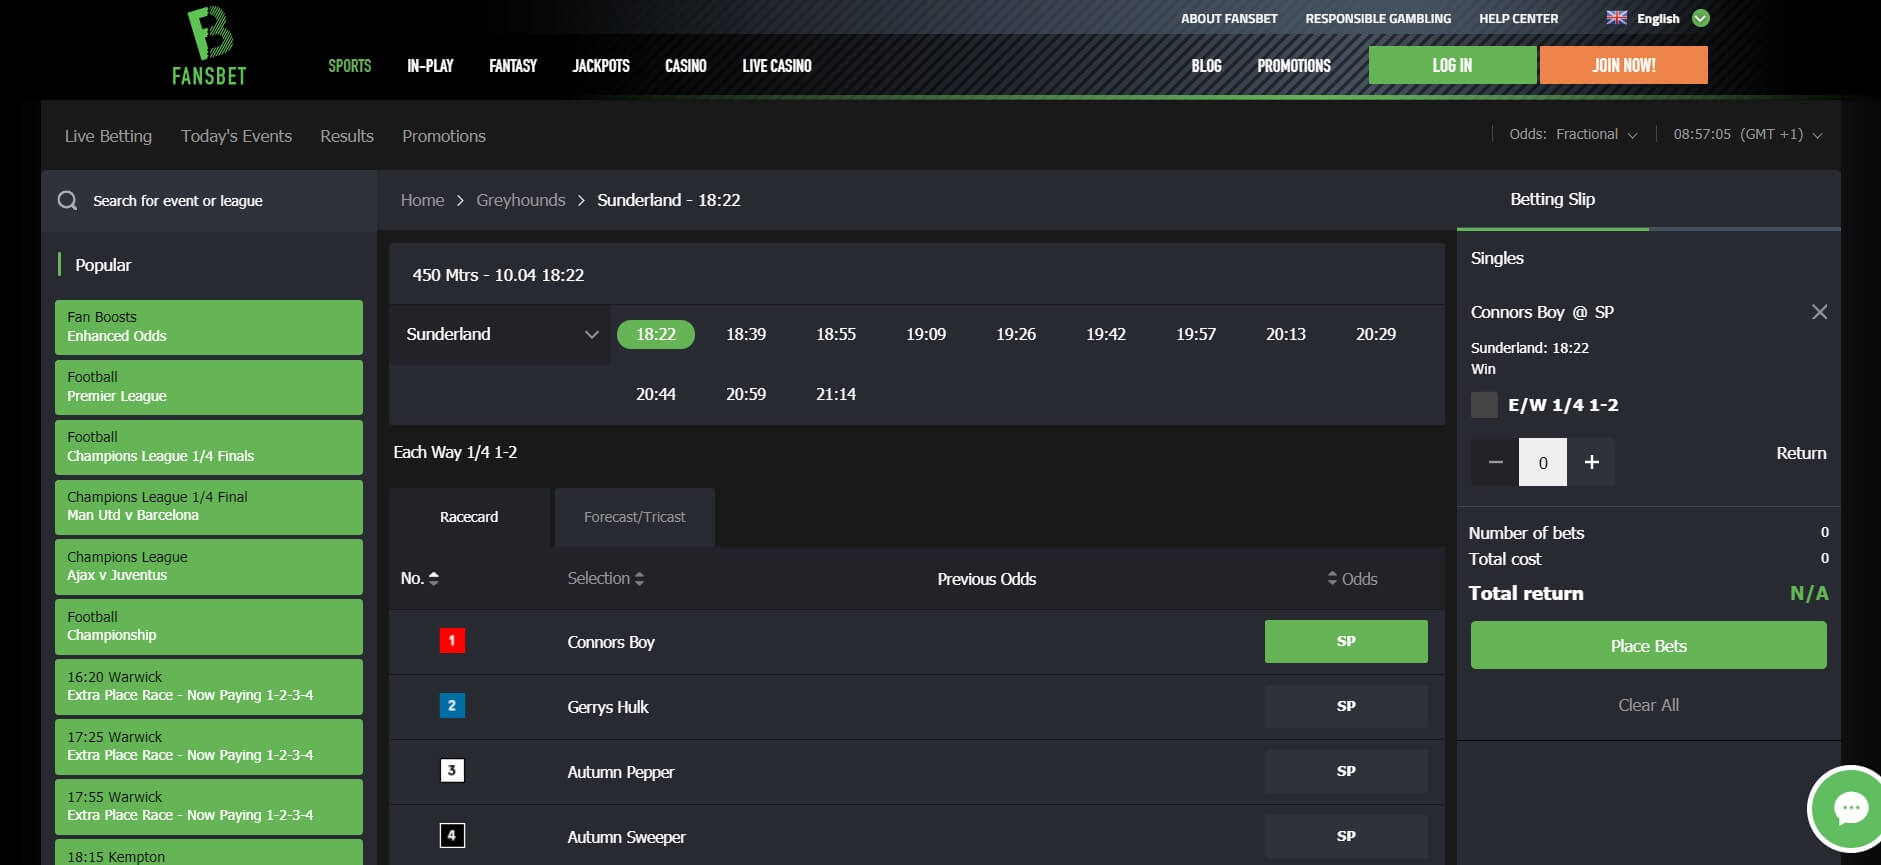The image size is (1881, 865).
Task: Select the 19:09 race time
Action: coord(926,334)
